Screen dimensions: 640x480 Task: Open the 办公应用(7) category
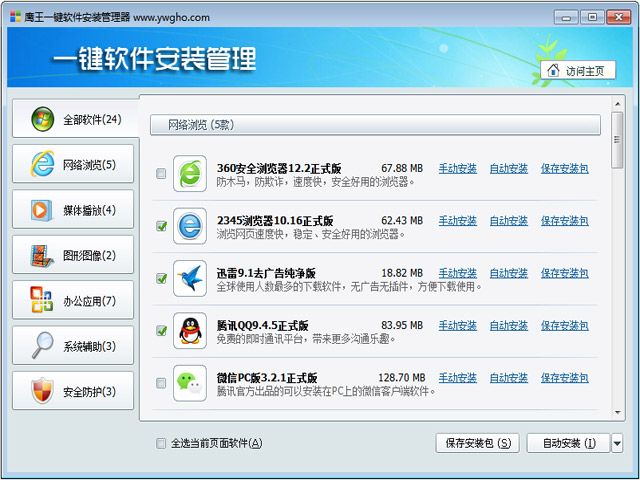click(x=73, y=300)
